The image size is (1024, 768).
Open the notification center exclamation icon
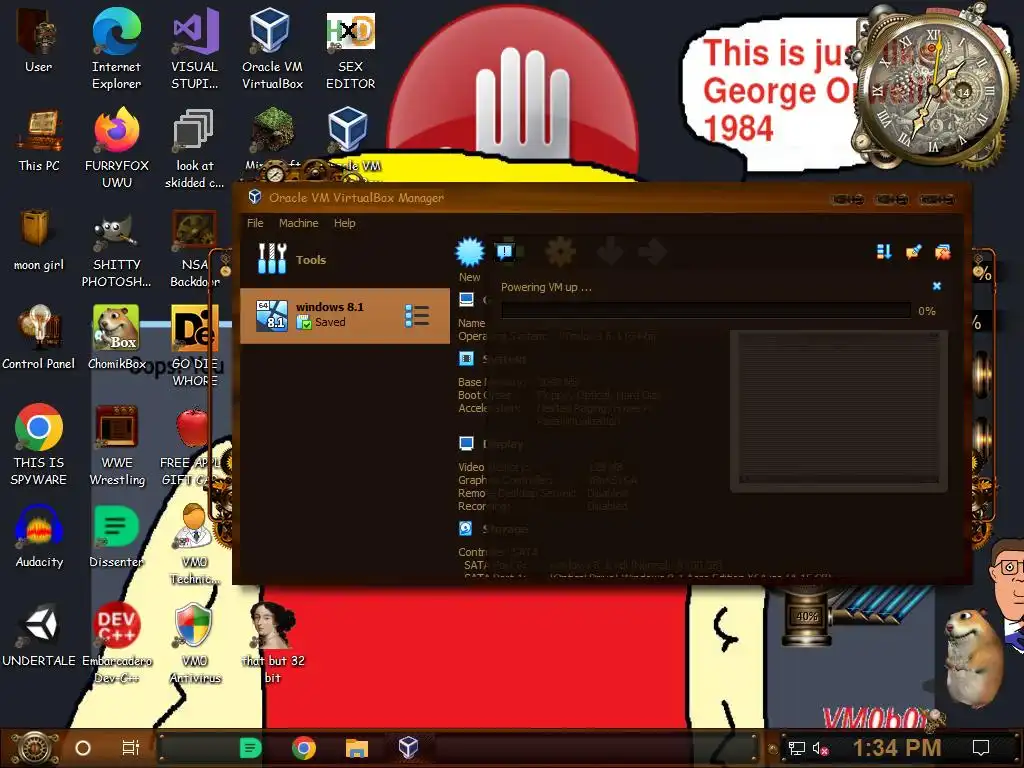pos(505,251)
